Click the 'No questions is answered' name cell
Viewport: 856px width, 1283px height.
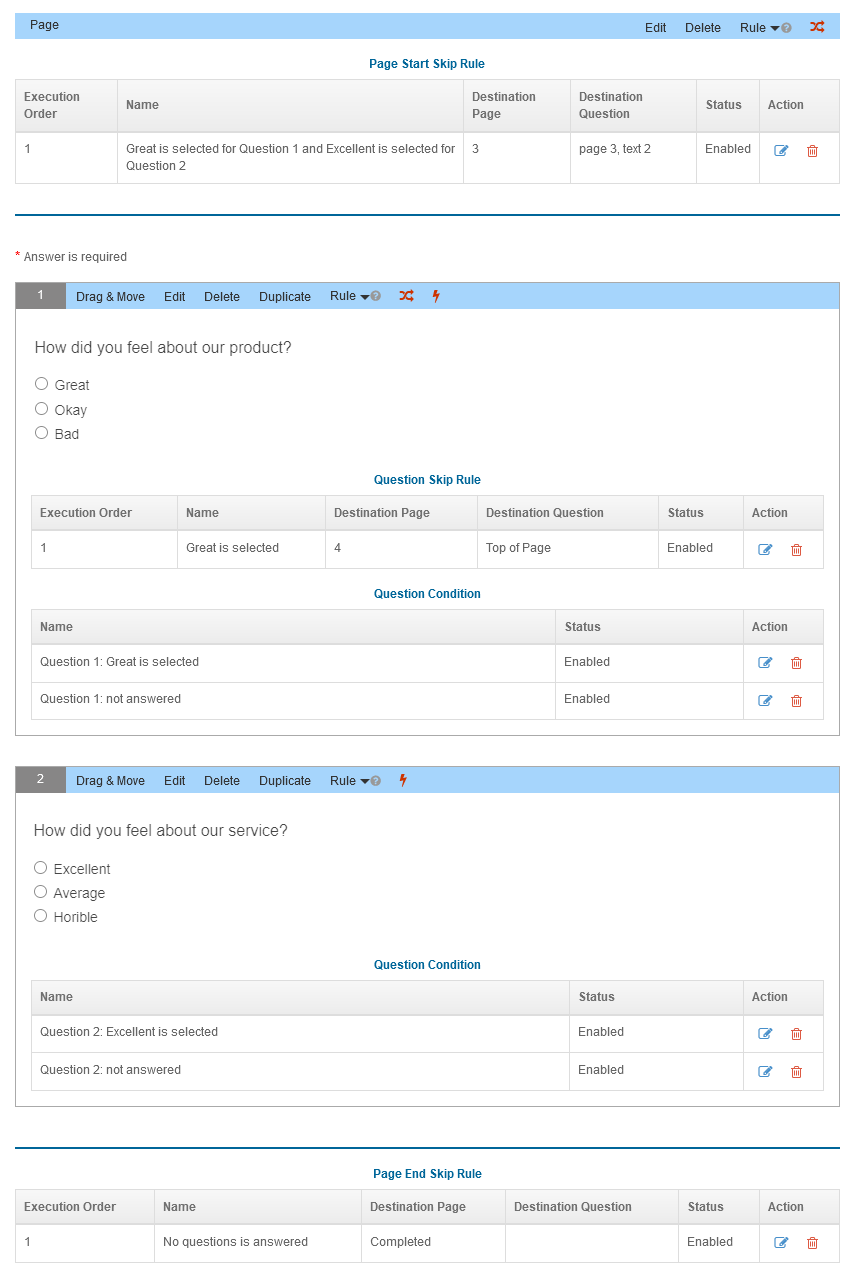[258, 1243]
